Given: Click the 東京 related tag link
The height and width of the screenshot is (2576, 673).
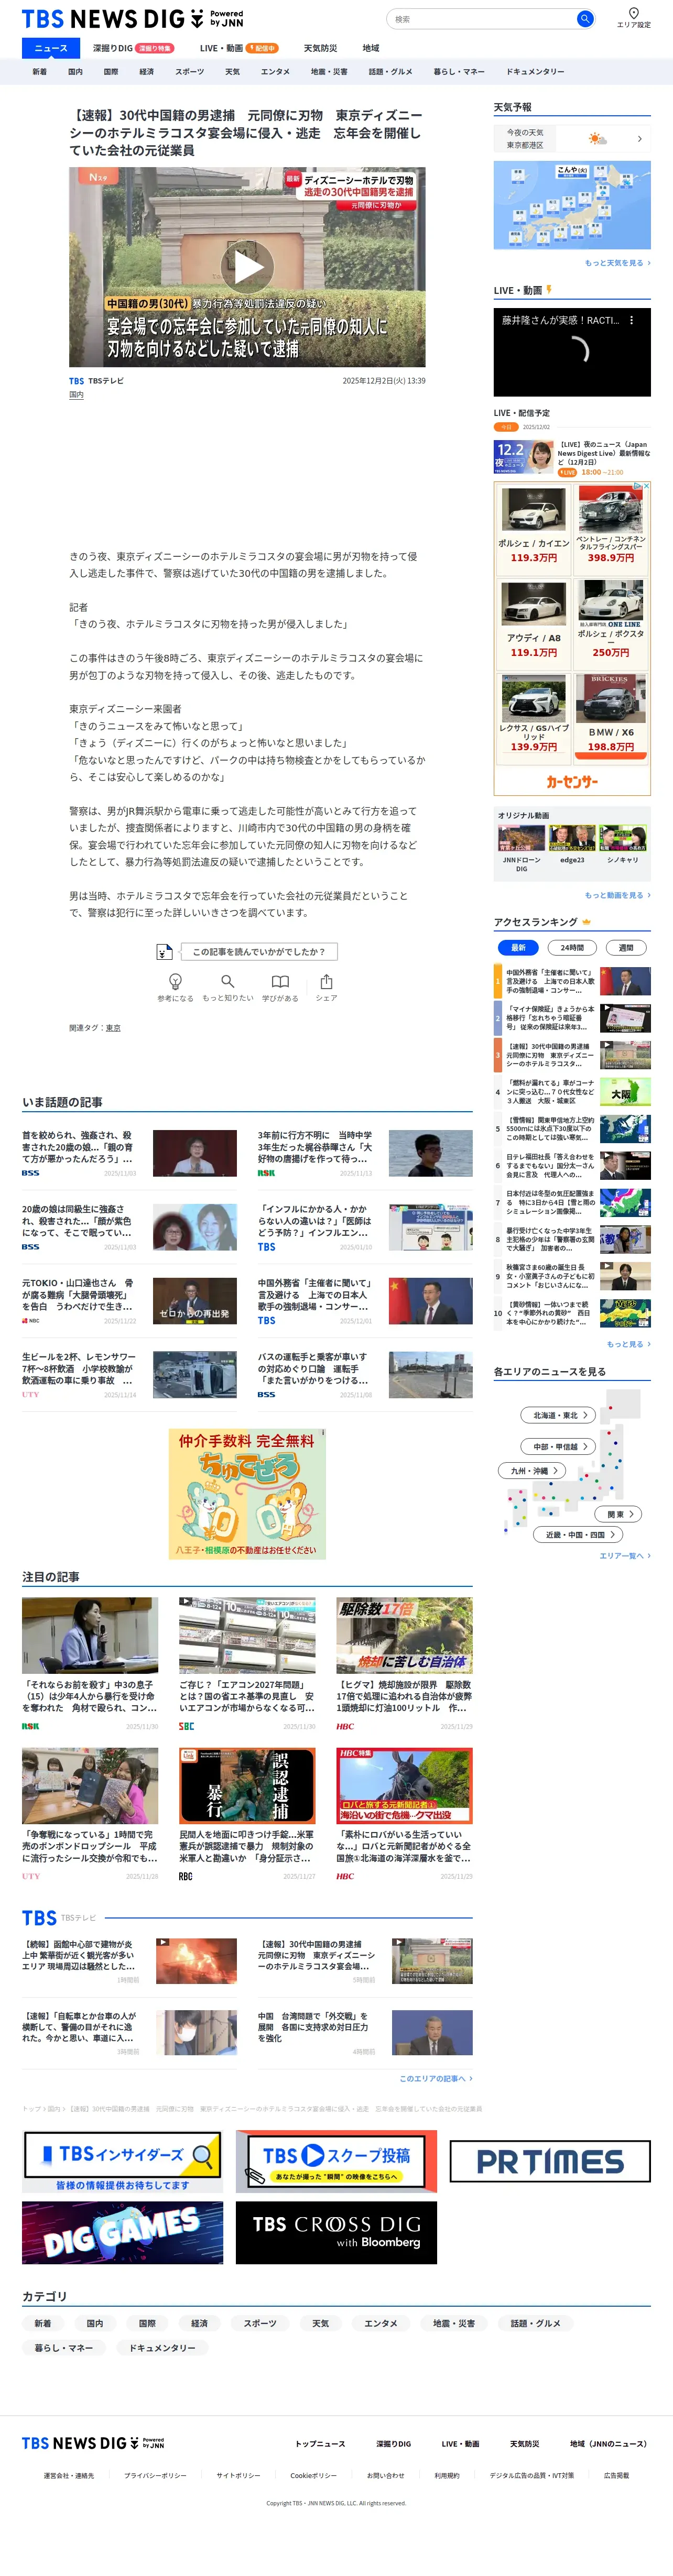Looking at the screenshot, I should pos(113,1028).
